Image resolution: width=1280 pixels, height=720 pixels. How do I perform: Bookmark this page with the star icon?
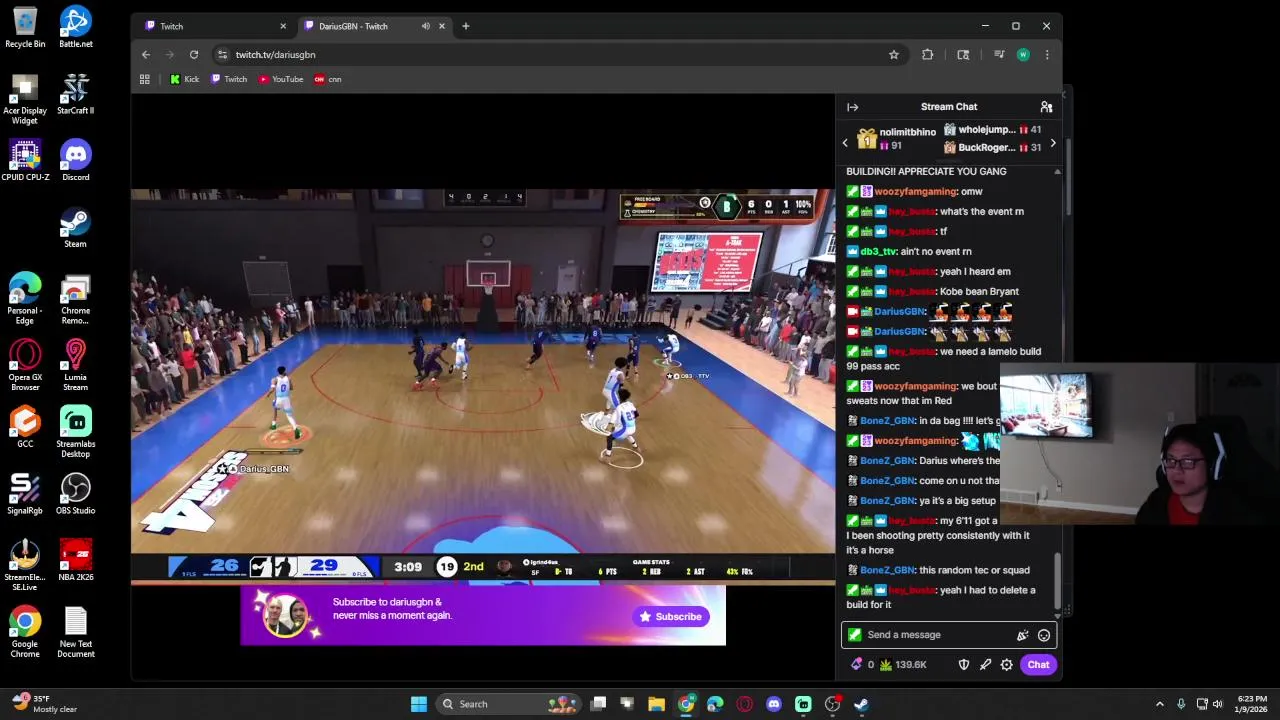pyautogui.click(x=894, y=55)
